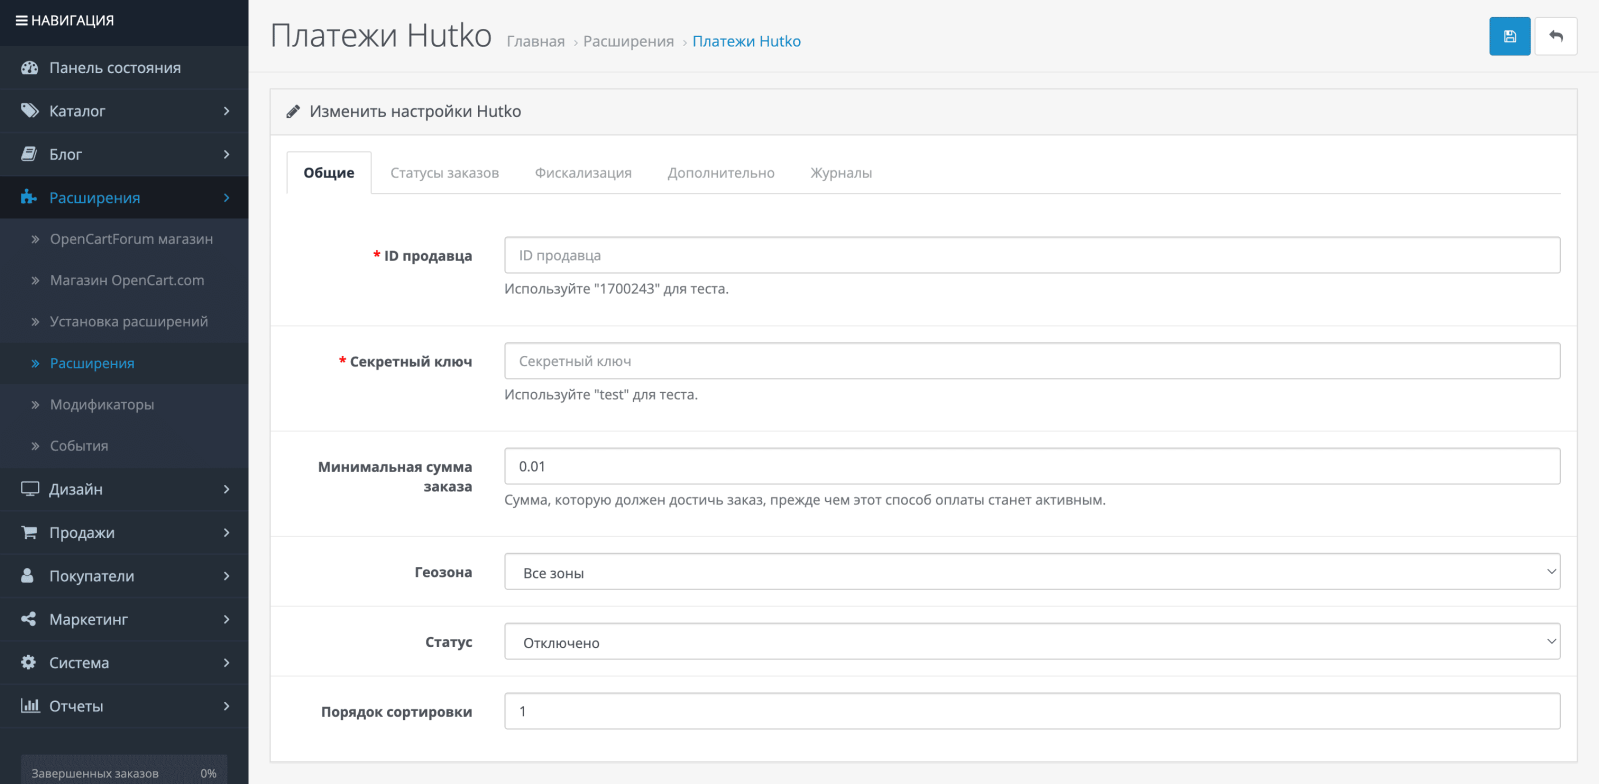Click the blue save floppy-disk button

tap(1509, 36)
